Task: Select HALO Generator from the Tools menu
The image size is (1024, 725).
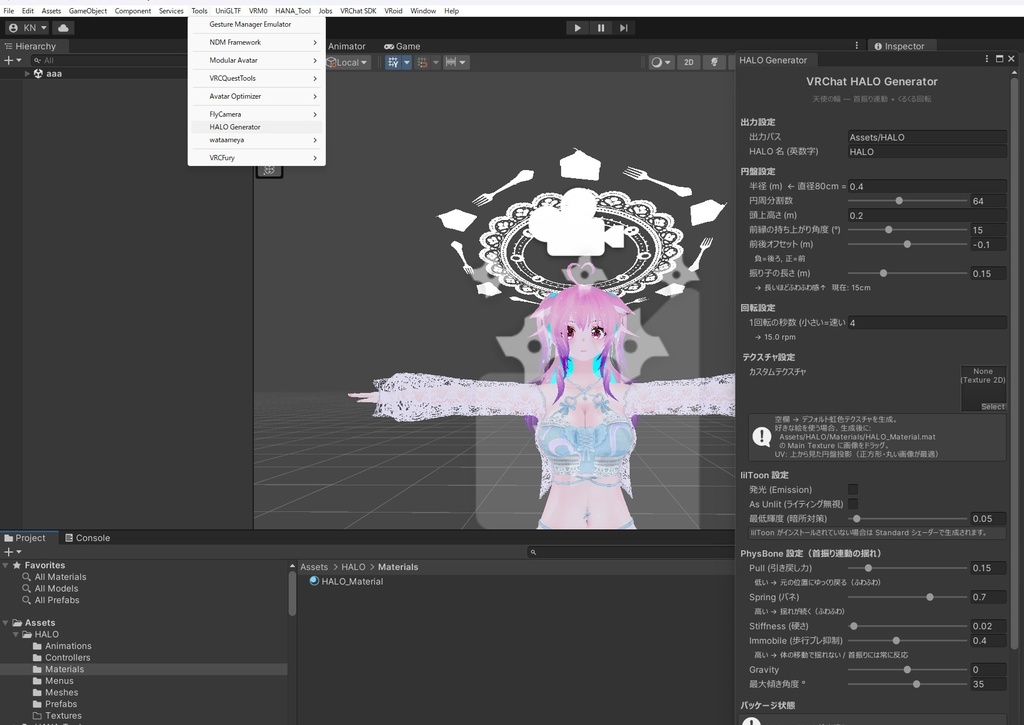Action: 234,126
